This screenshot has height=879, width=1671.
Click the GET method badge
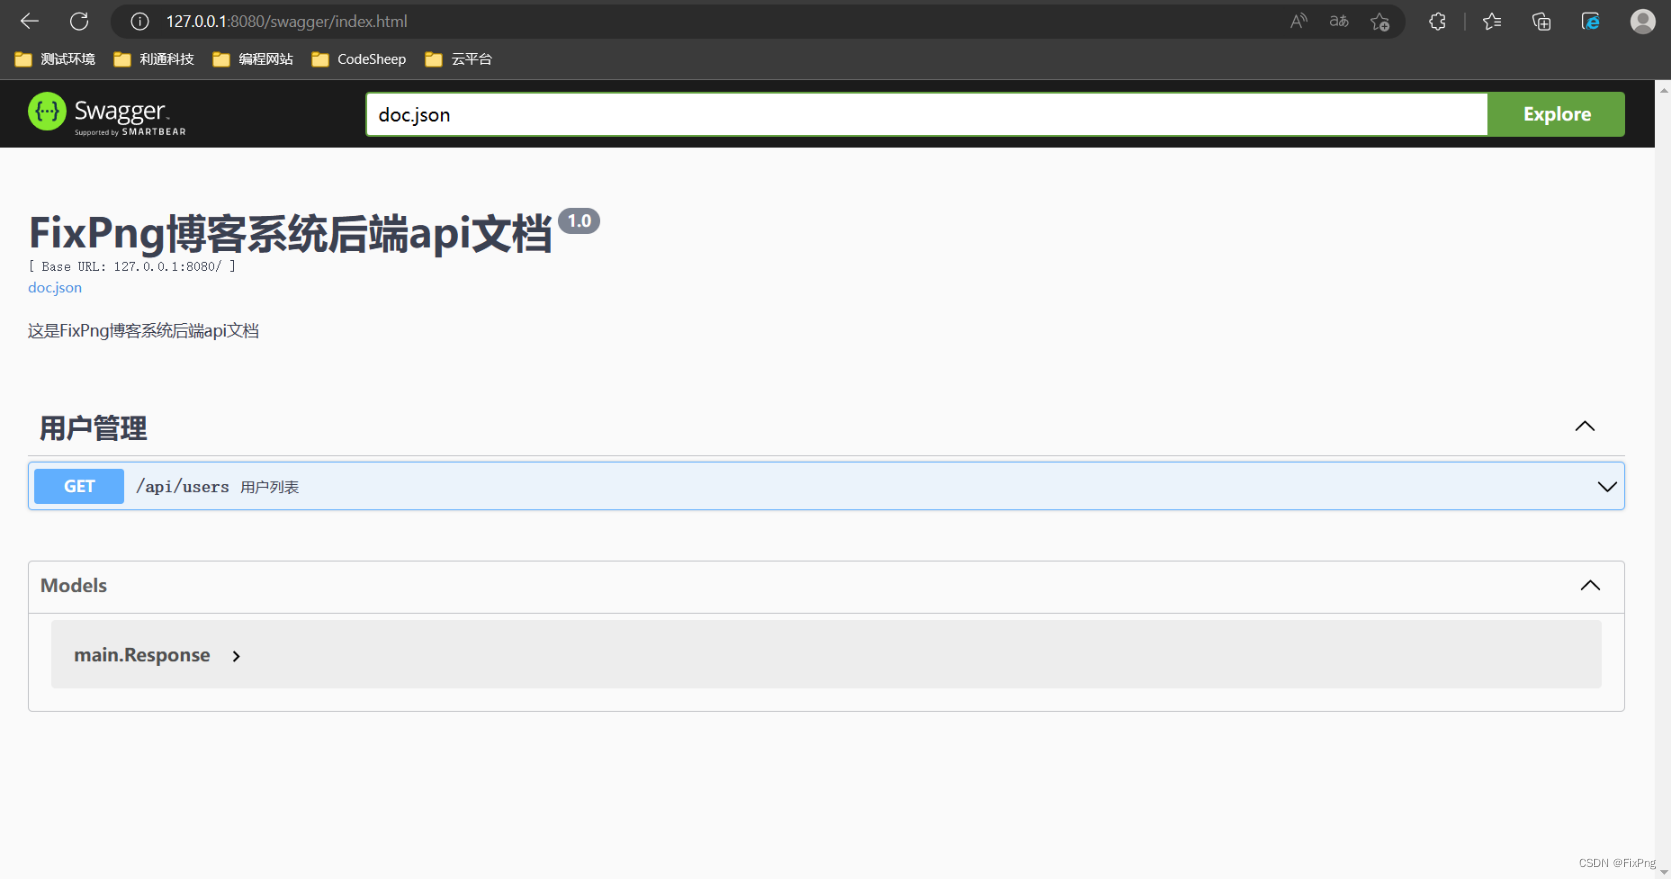(x=79, y=486)
